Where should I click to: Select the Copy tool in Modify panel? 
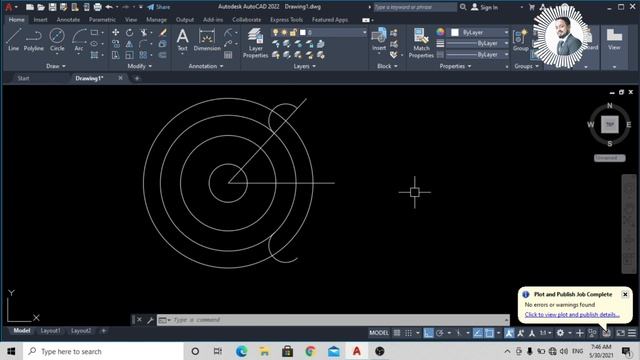click(x=116, y=44)
